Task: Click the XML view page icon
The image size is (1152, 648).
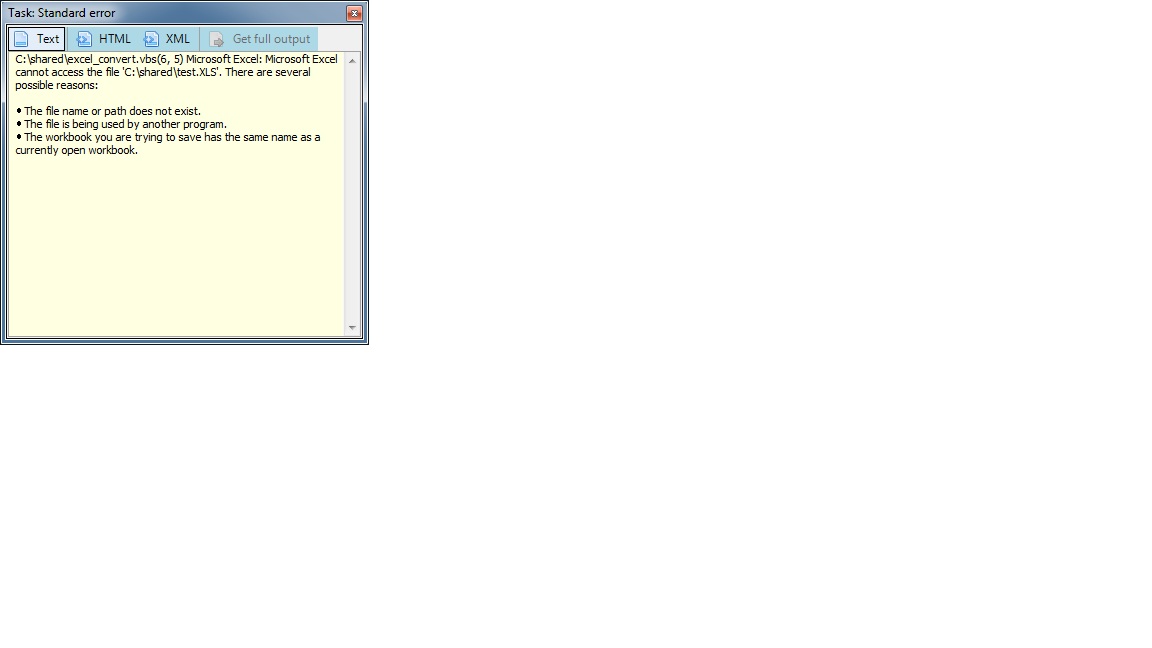Action: point(151,39)
